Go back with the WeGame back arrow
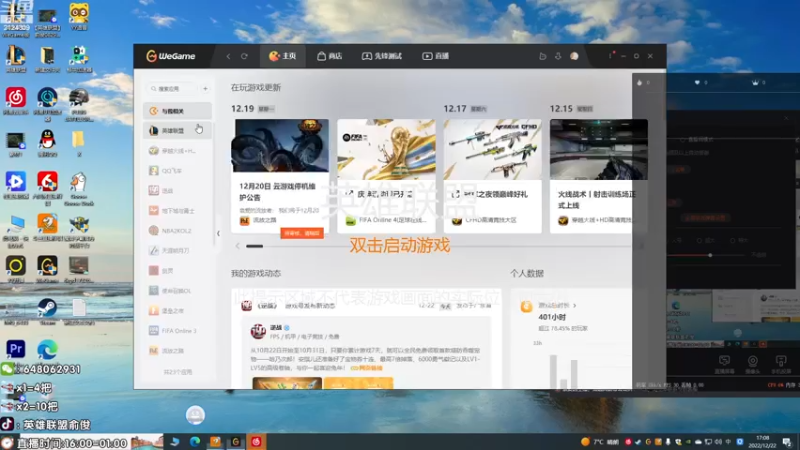This screenshot has width=800, height=450. pyautogui.click(x=229, y=56)
